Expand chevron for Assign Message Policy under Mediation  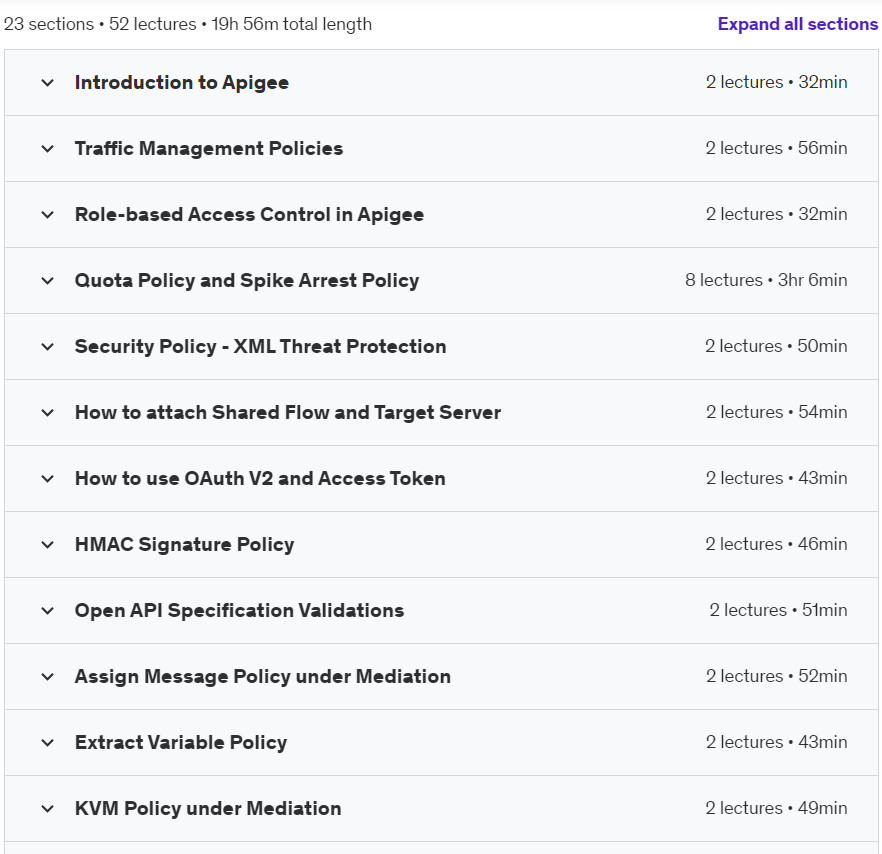pyautogui.click(x=48, y=676)
